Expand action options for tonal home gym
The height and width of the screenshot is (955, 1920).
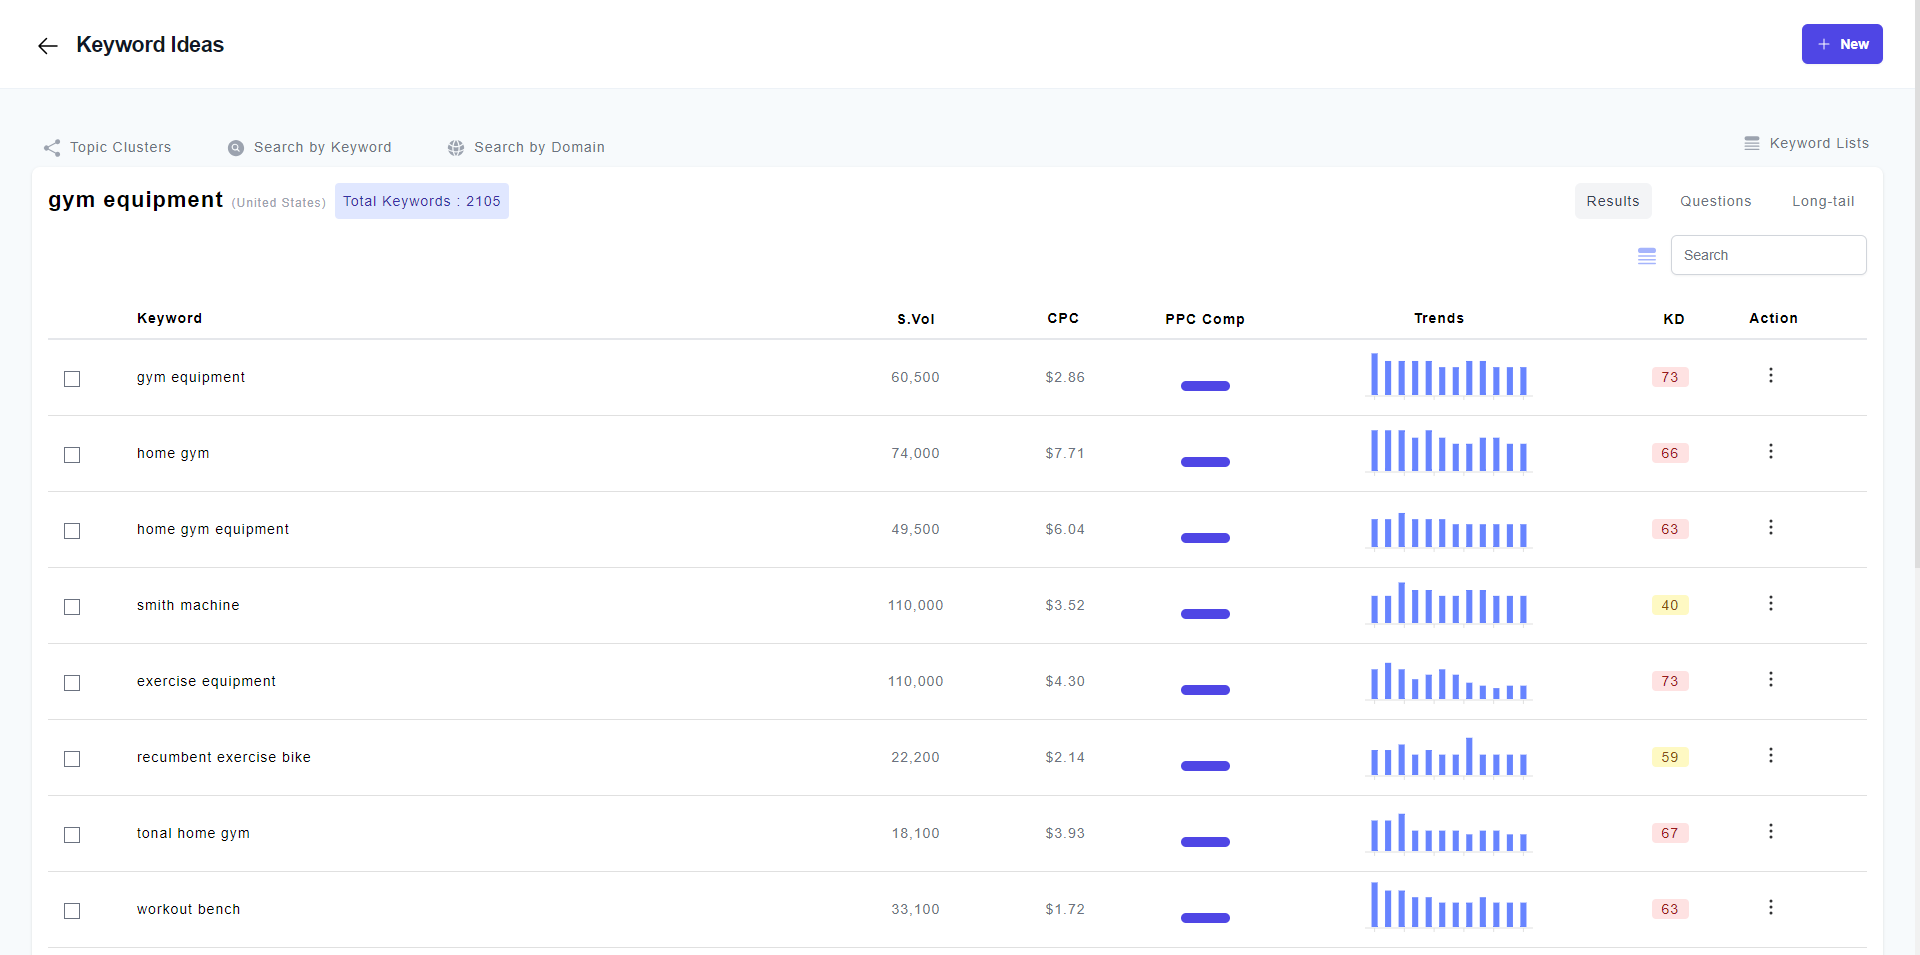pyautogui.click(x=1770, y=831)
